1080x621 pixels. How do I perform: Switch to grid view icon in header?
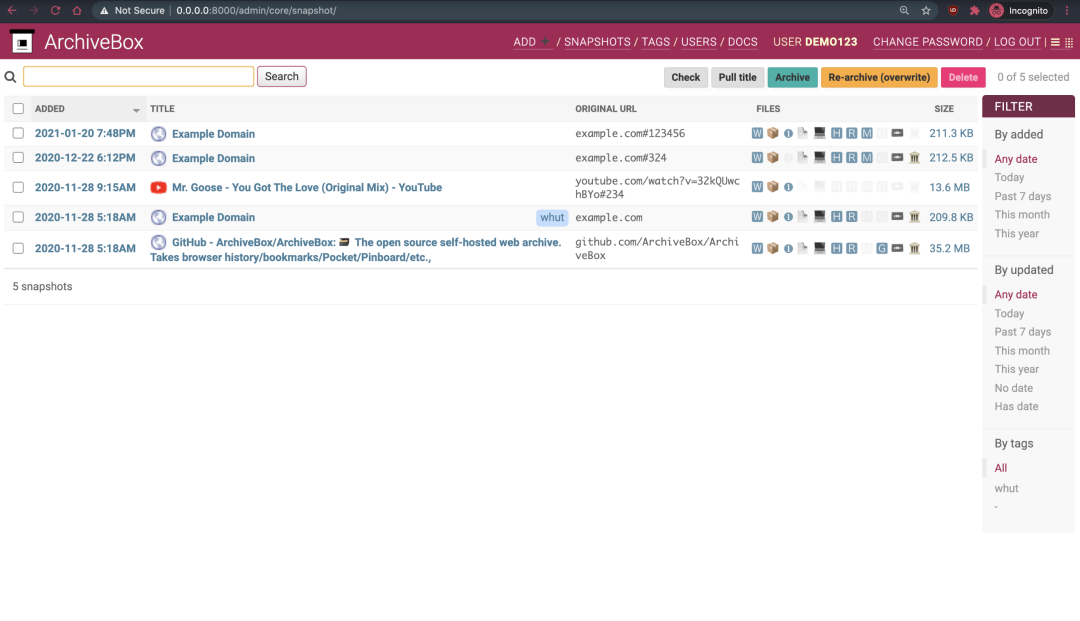tap(1069, 43)
